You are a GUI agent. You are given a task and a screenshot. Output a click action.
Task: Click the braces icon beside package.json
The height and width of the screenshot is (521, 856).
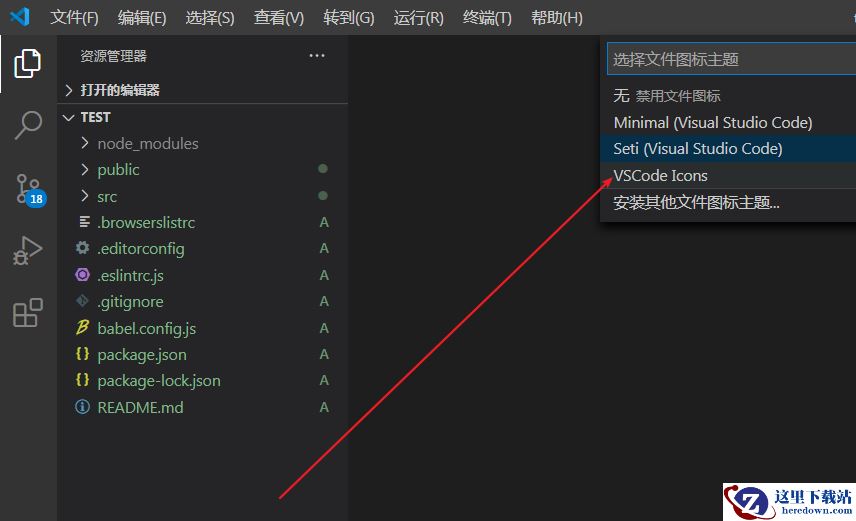(82, 354)
